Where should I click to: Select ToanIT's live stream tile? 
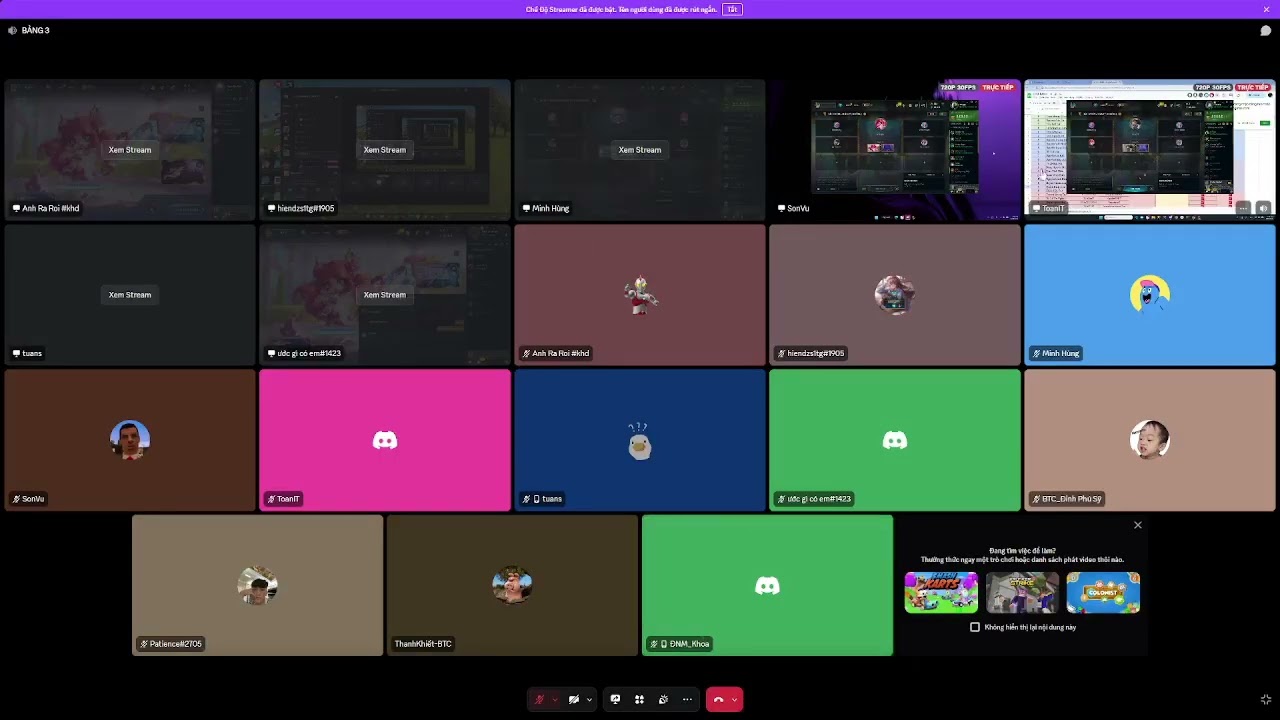(1150, 150)
